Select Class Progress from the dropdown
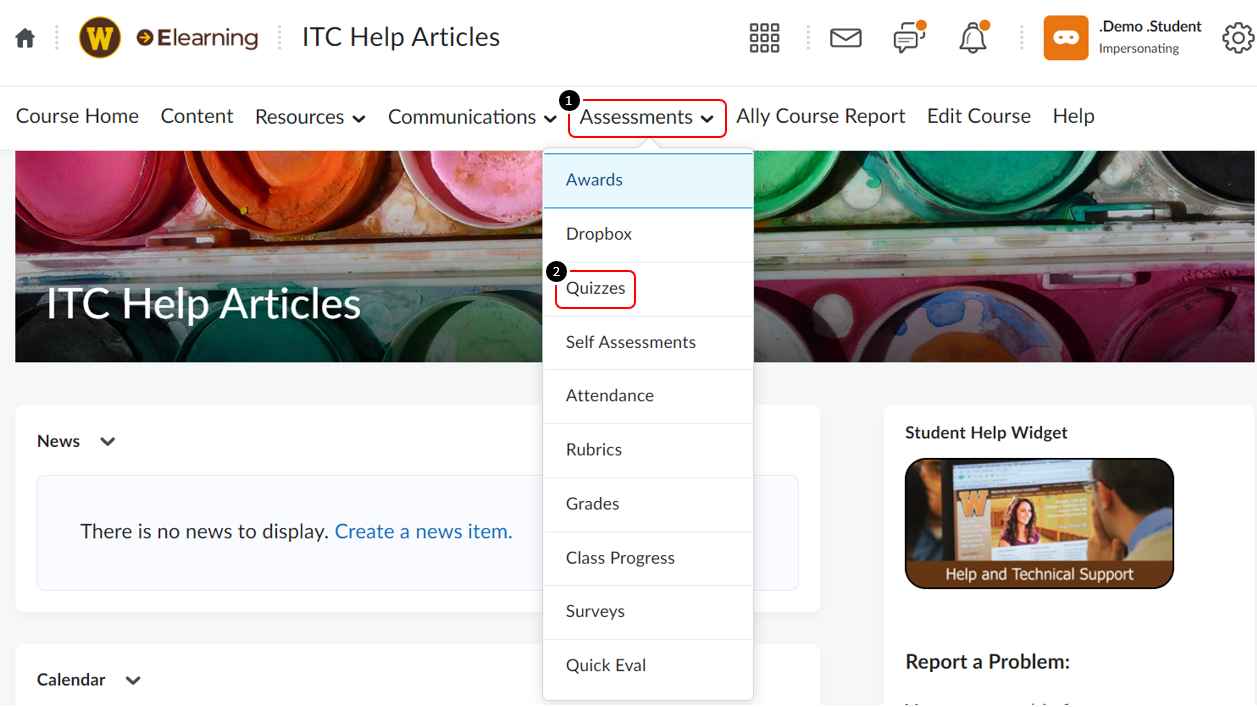Viewport: 1257px width, 707px height. 620,557
